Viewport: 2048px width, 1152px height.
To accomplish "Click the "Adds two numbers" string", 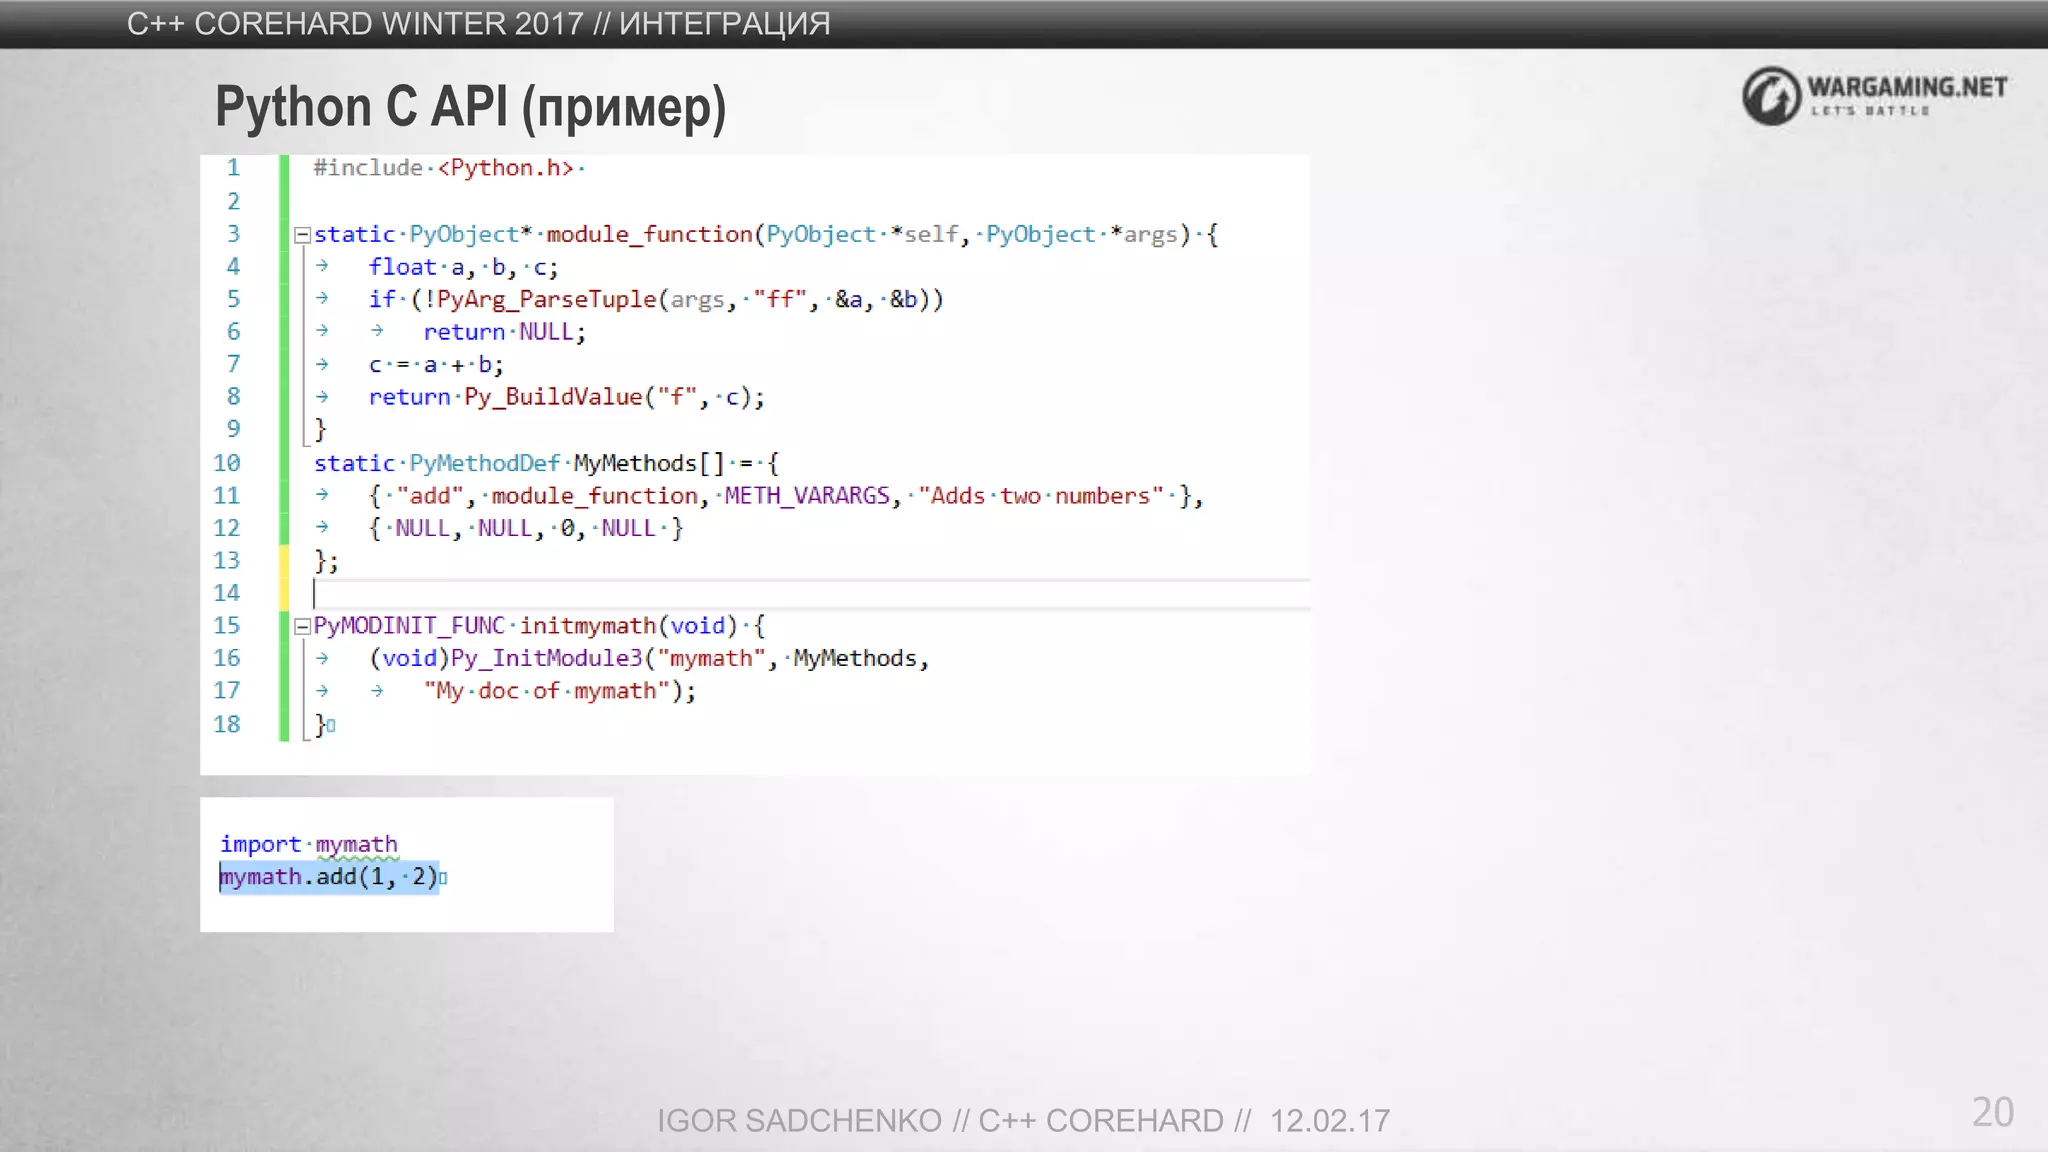I will pos(1040,496).
